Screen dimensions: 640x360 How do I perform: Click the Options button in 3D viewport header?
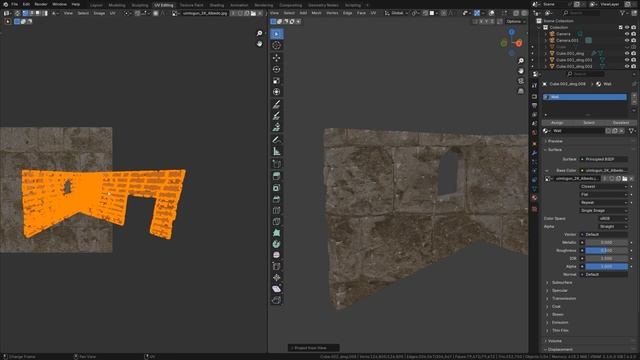point(516,22)
